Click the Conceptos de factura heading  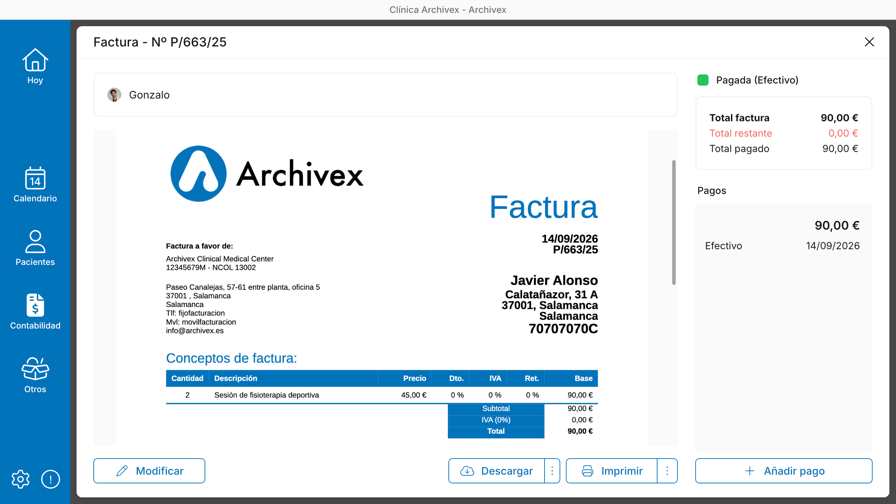231,358
